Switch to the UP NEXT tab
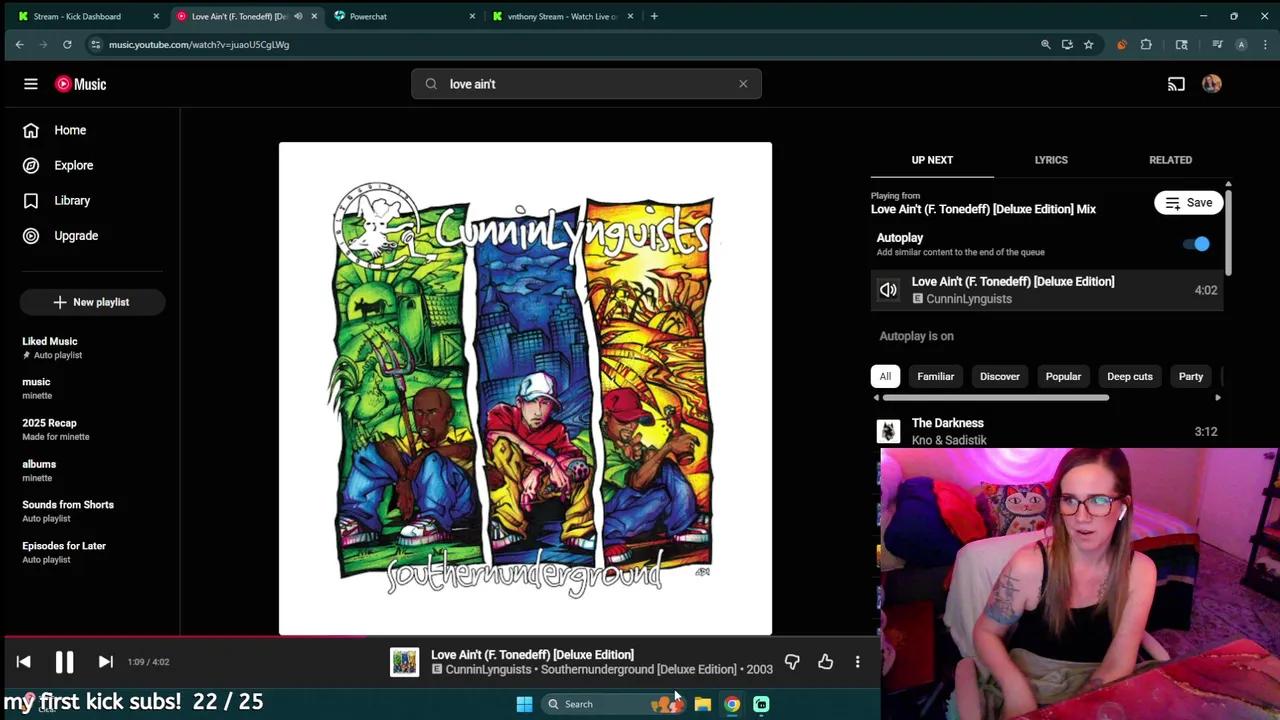This screenshot has width=1280, height=720. point(932,160)
